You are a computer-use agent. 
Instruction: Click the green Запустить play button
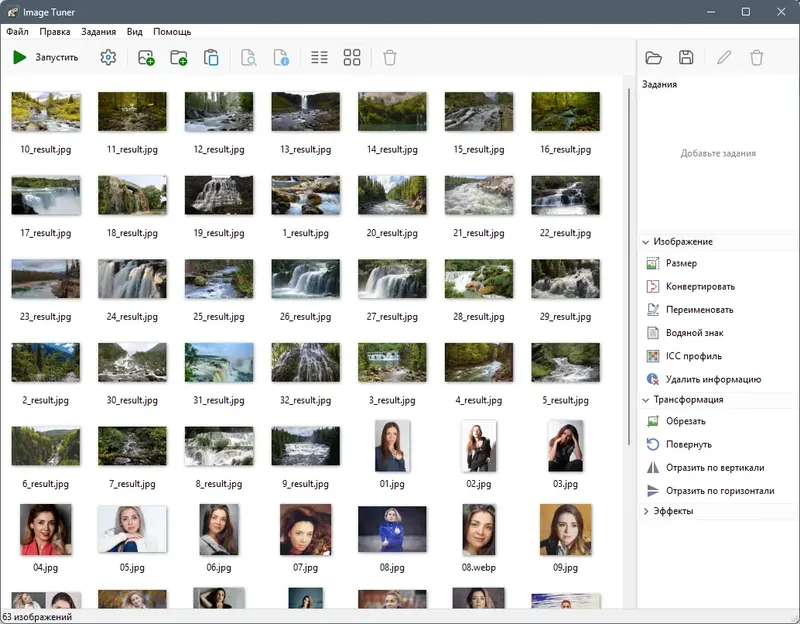coord(45,57)
